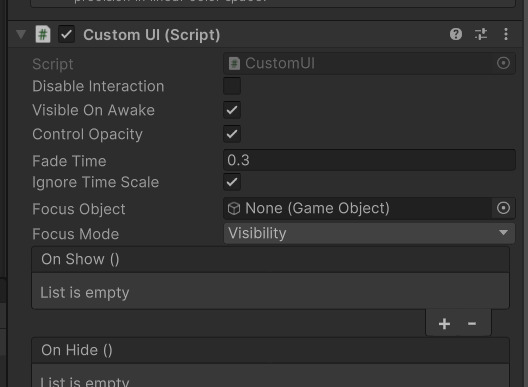The height and width of the screenshot is (387, 528).
Task: Open the Focus Mode Visibility dropdown
Action: (x=369, y=233)
